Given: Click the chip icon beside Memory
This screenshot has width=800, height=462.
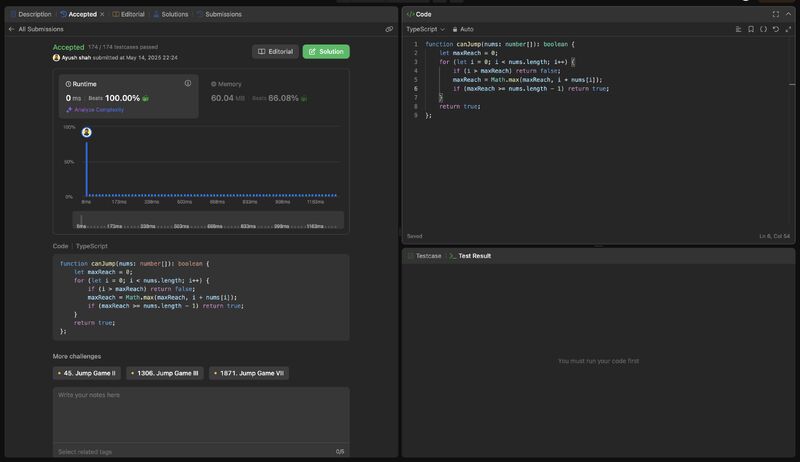Looking at the screenshot, I should click(214, 84).
